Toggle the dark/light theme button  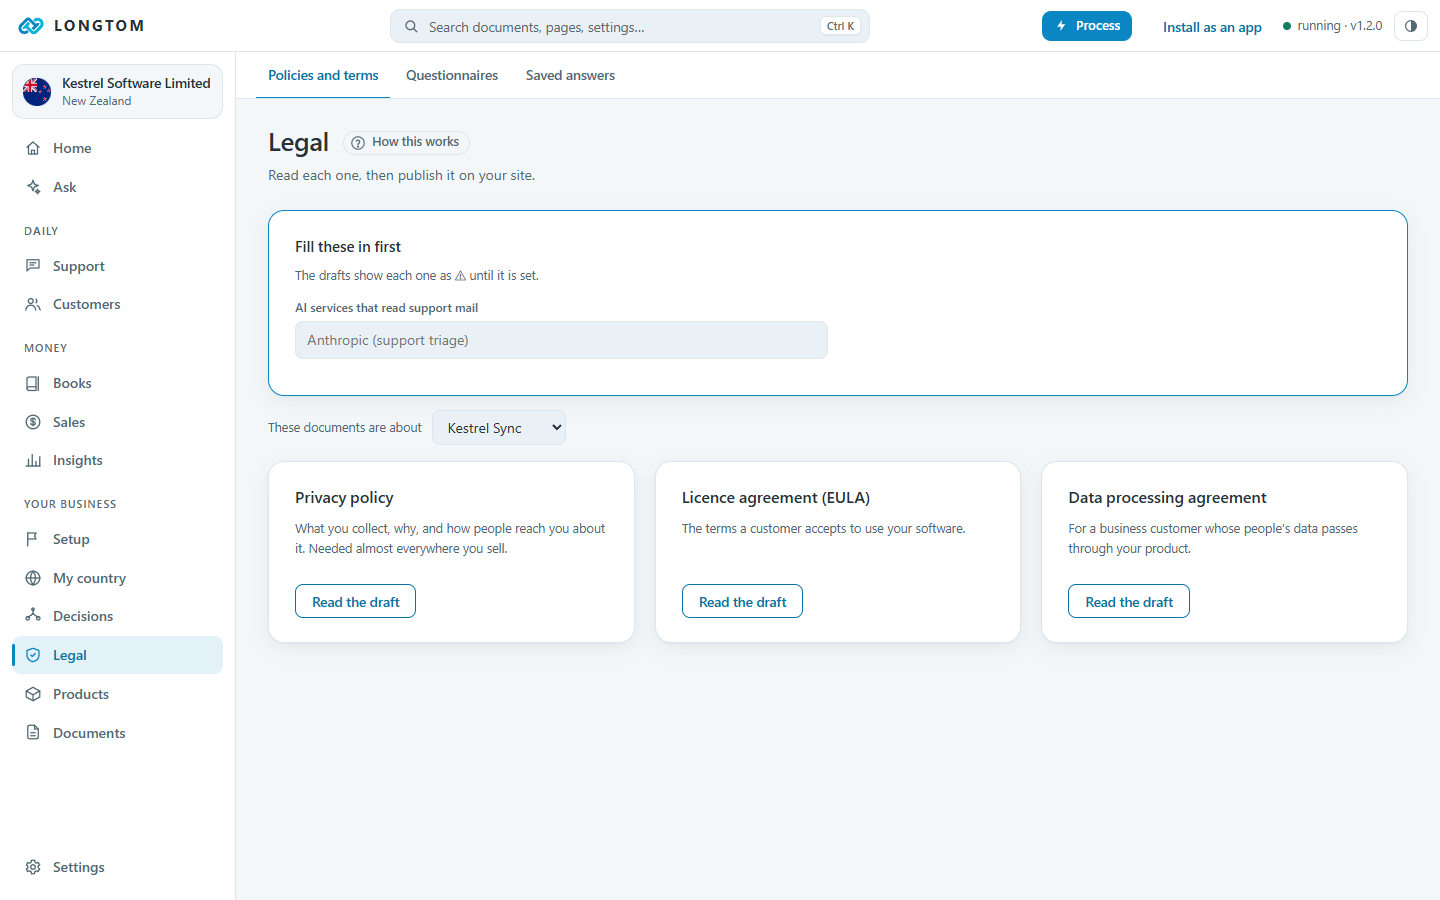1411,26
